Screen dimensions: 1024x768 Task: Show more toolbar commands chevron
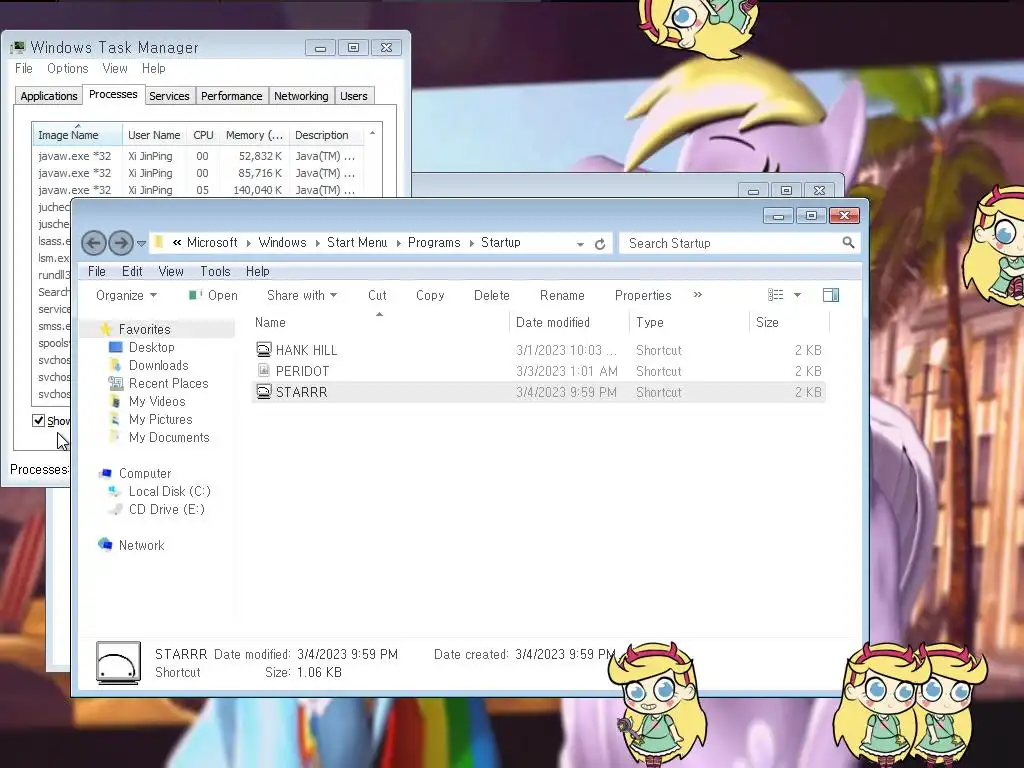pyautogui.click(x=697, y=295)
